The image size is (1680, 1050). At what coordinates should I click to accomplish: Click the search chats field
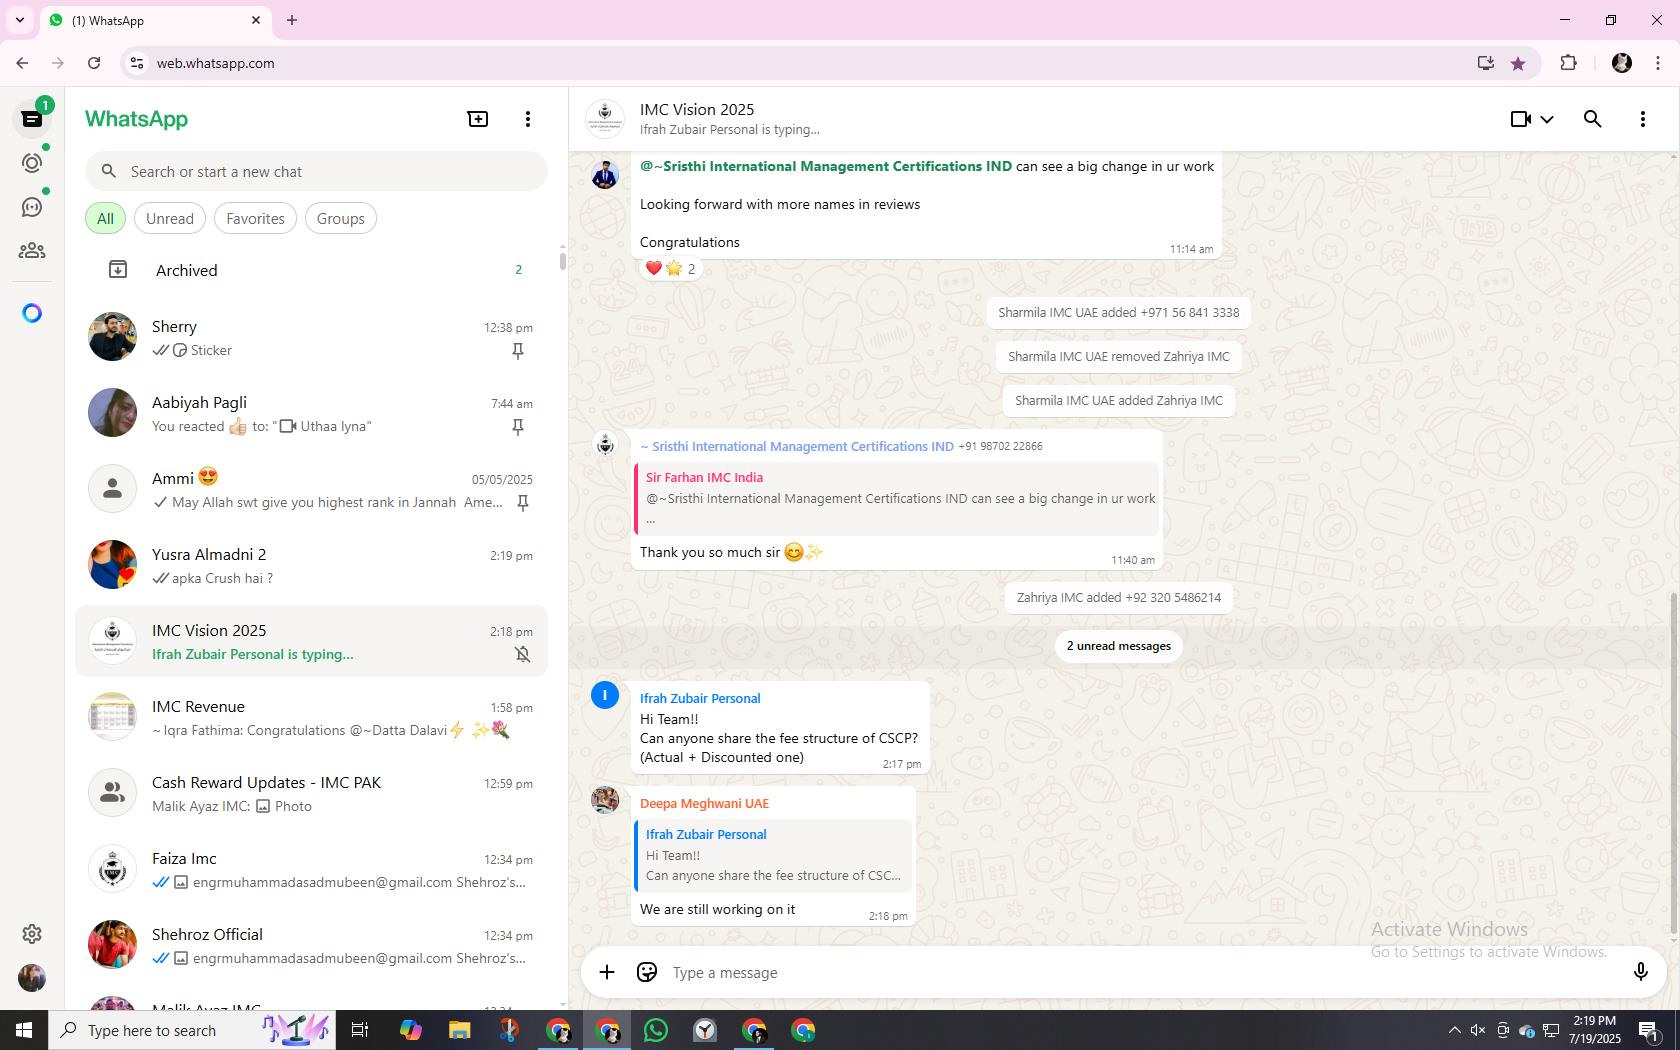coord(316,171)
